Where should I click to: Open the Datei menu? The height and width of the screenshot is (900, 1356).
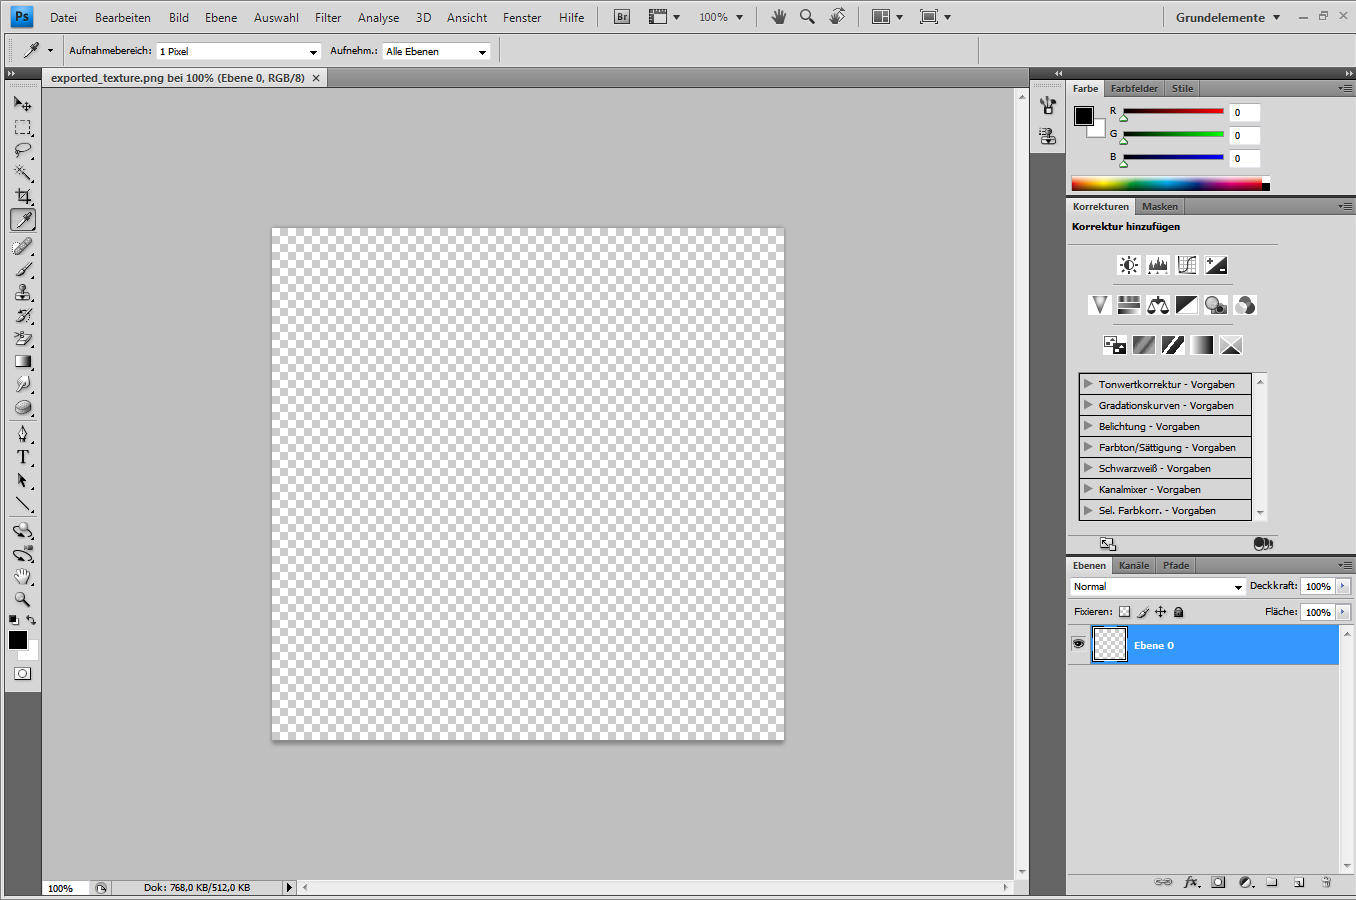click(x=63, y=18)
